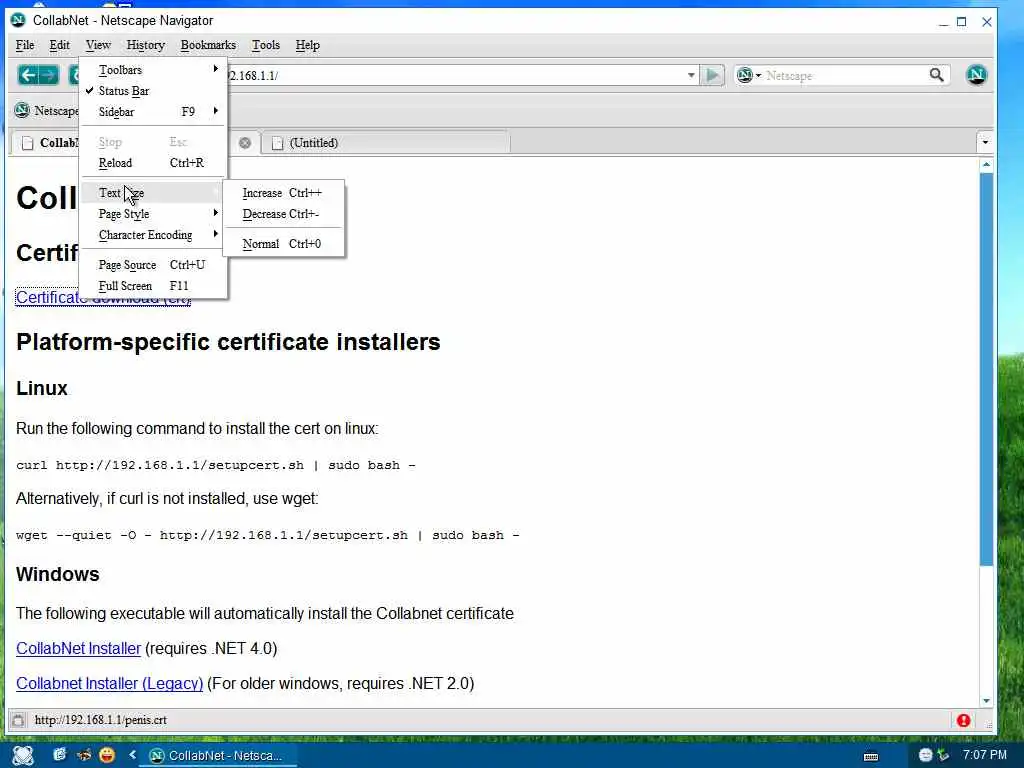Viewport: 1024px width, 768px height.
Task: Choose Increase text size Ctrl++
Action: (283, 193)
